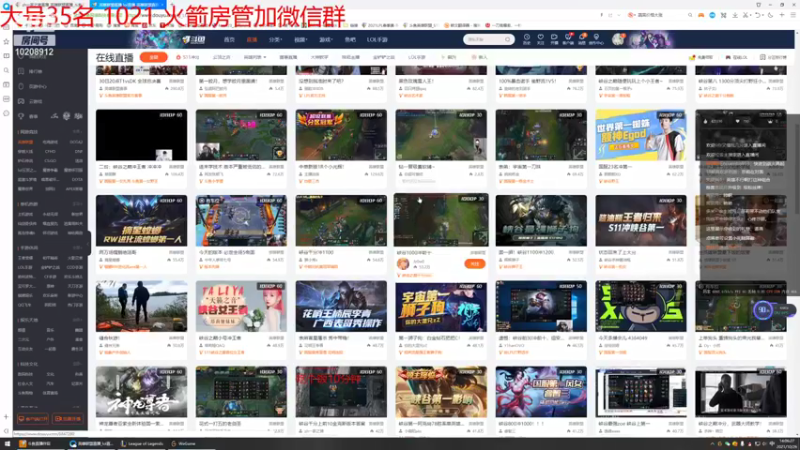Click the 开播 start-streaming icon
800x450 pixels.
click(554, 39)
